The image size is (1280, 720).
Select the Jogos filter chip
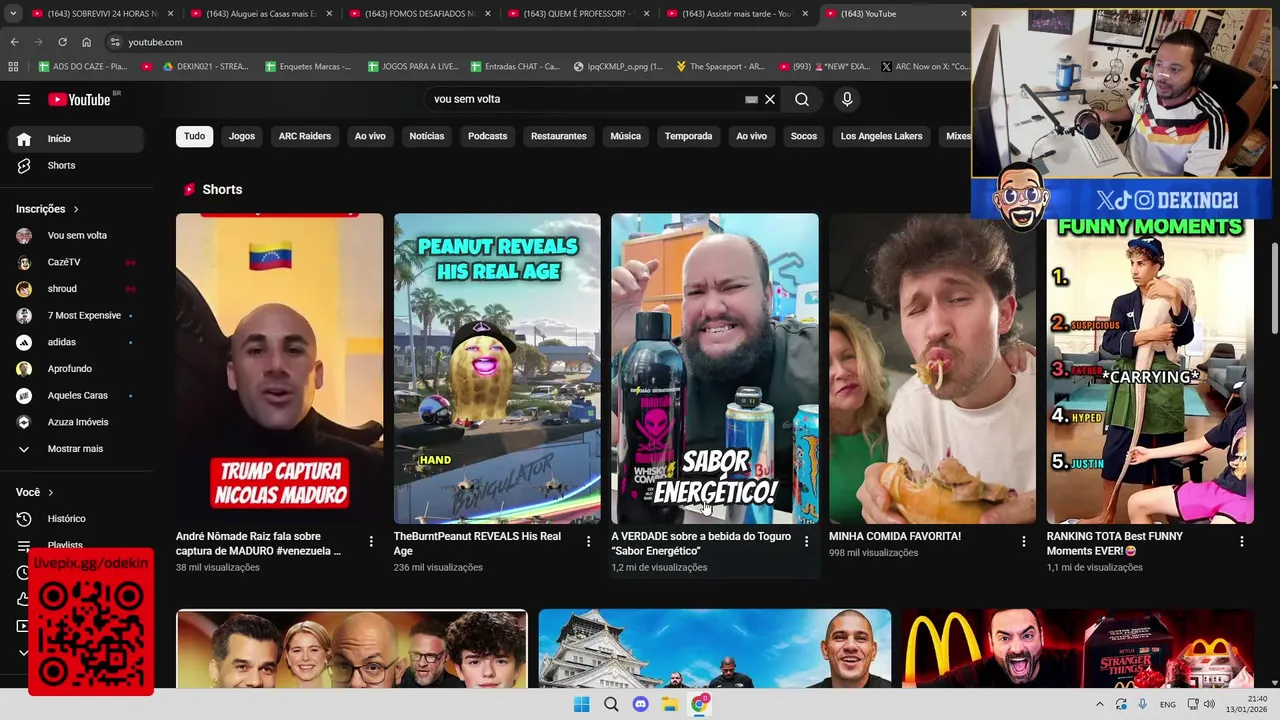point(242,136)
